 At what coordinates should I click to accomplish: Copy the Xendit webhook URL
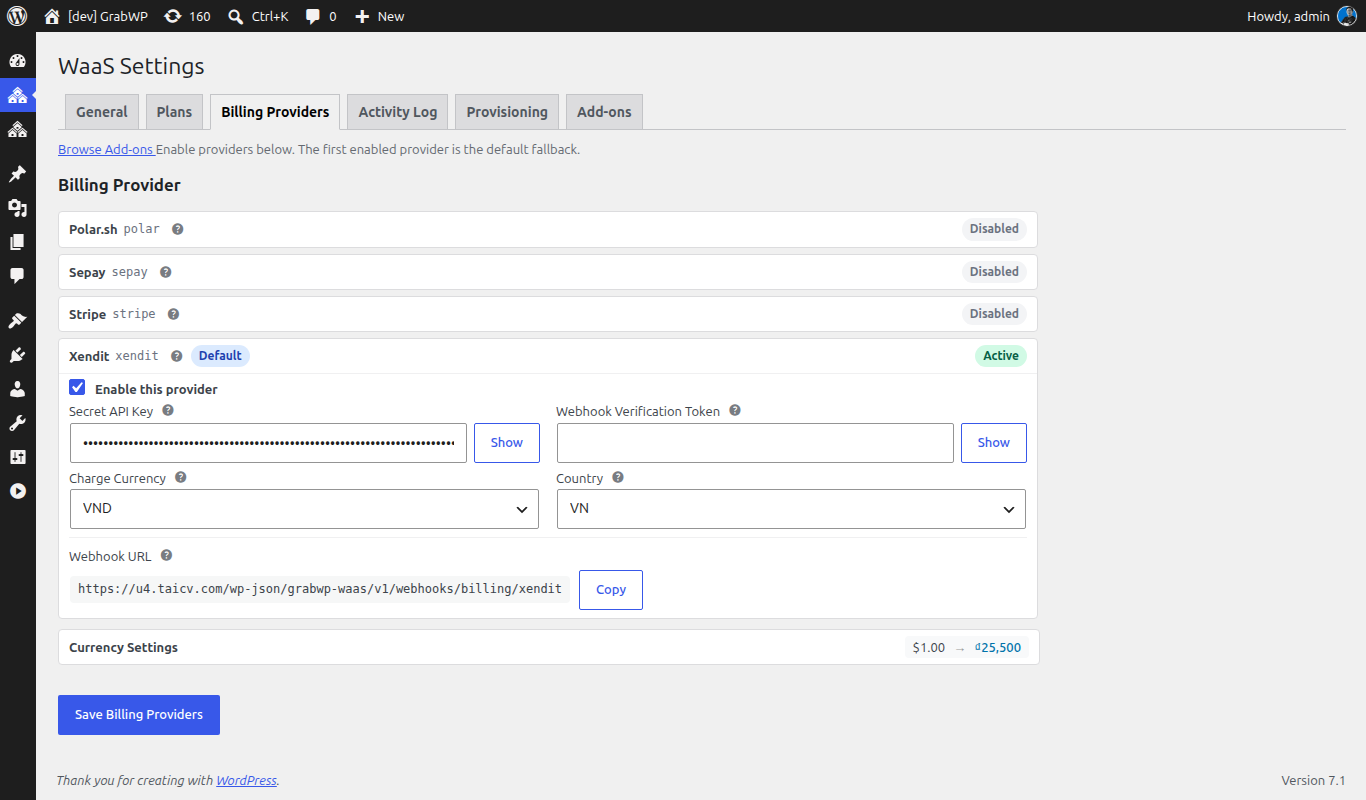611,590
